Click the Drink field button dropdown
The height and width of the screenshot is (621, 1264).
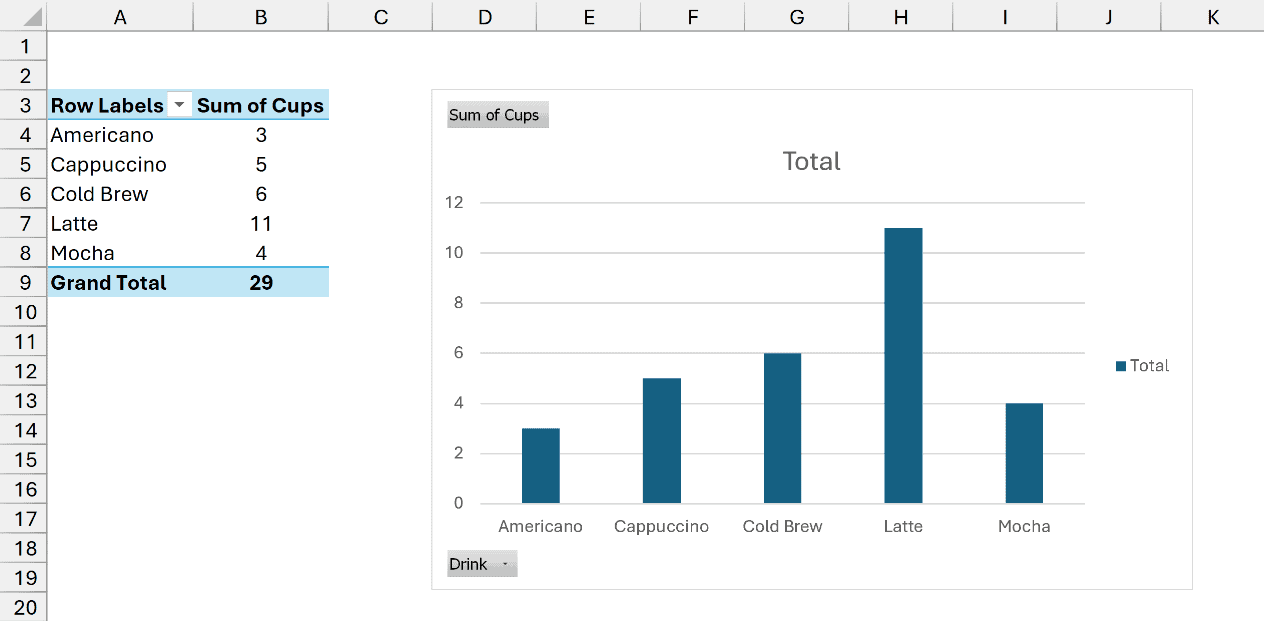pyautogui.click(x=482, y=564)
